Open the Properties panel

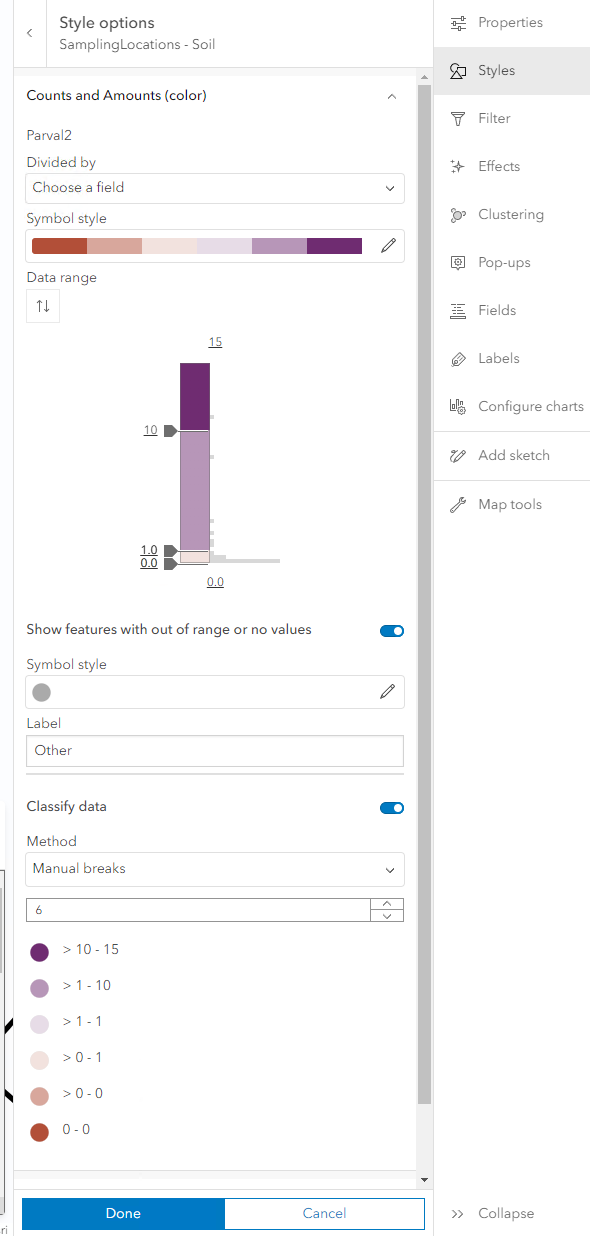tap(511, 22)
